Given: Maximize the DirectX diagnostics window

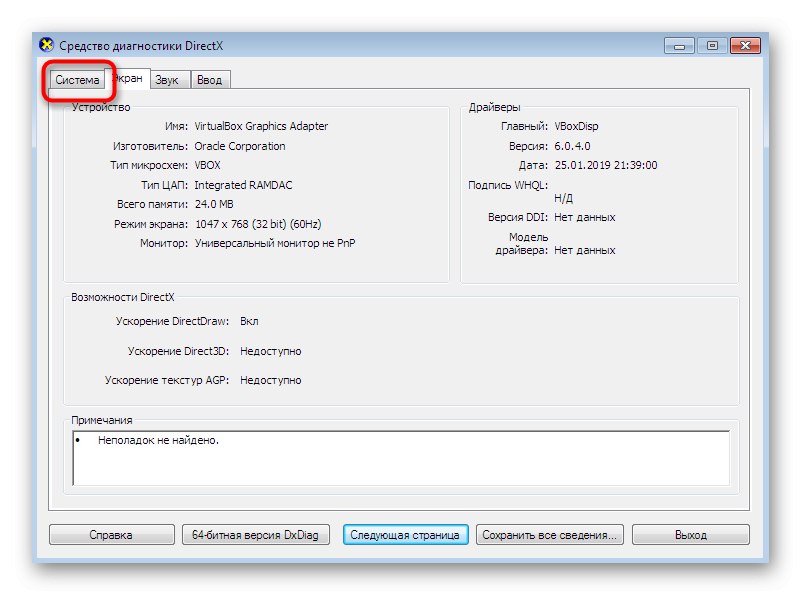Looking at the screenshot, I should [x=711, y=45].
